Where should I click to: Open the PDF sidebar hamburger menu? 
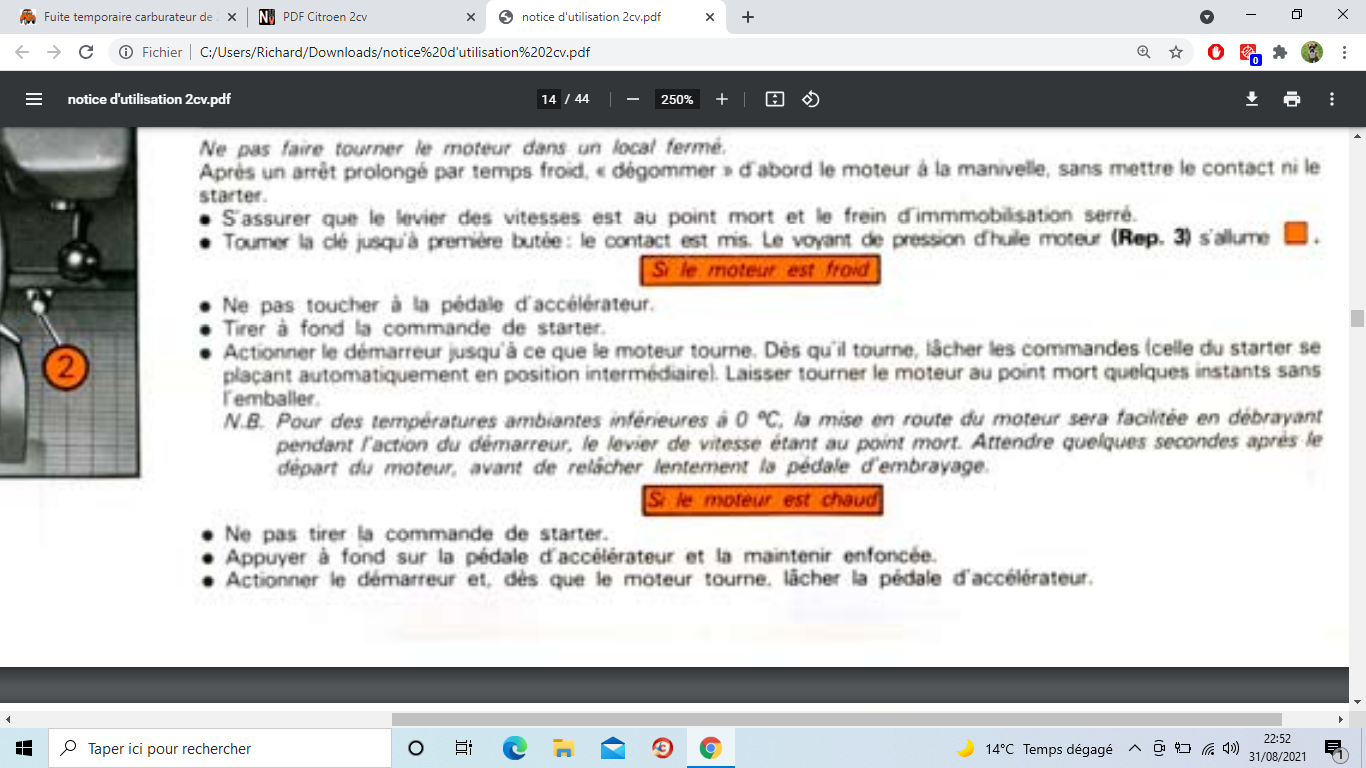[x=34, y=99]
